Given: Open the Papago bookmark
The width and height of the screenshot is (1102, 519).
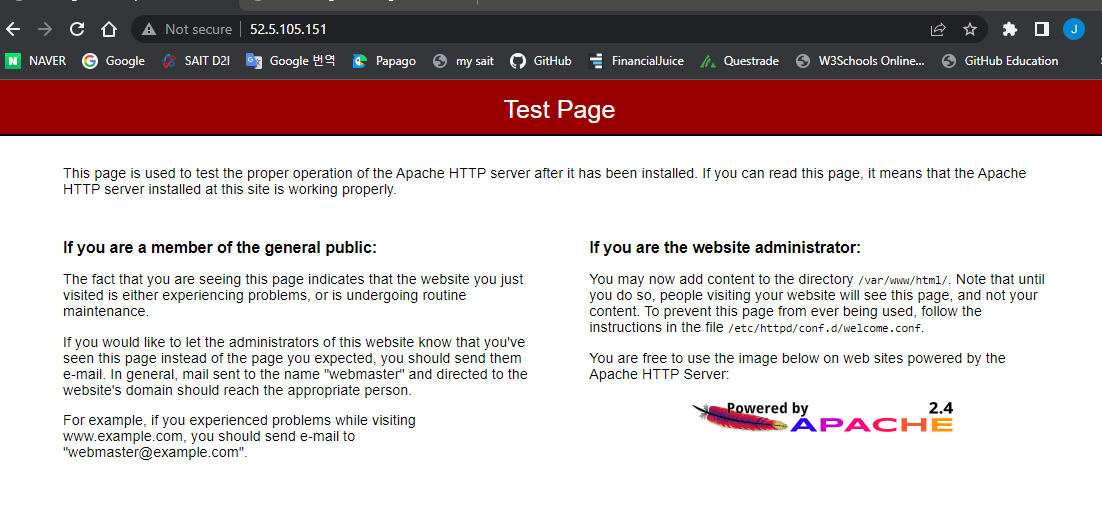Looking at the screenshot, I should pyautogui.click(x=384, y=61).
